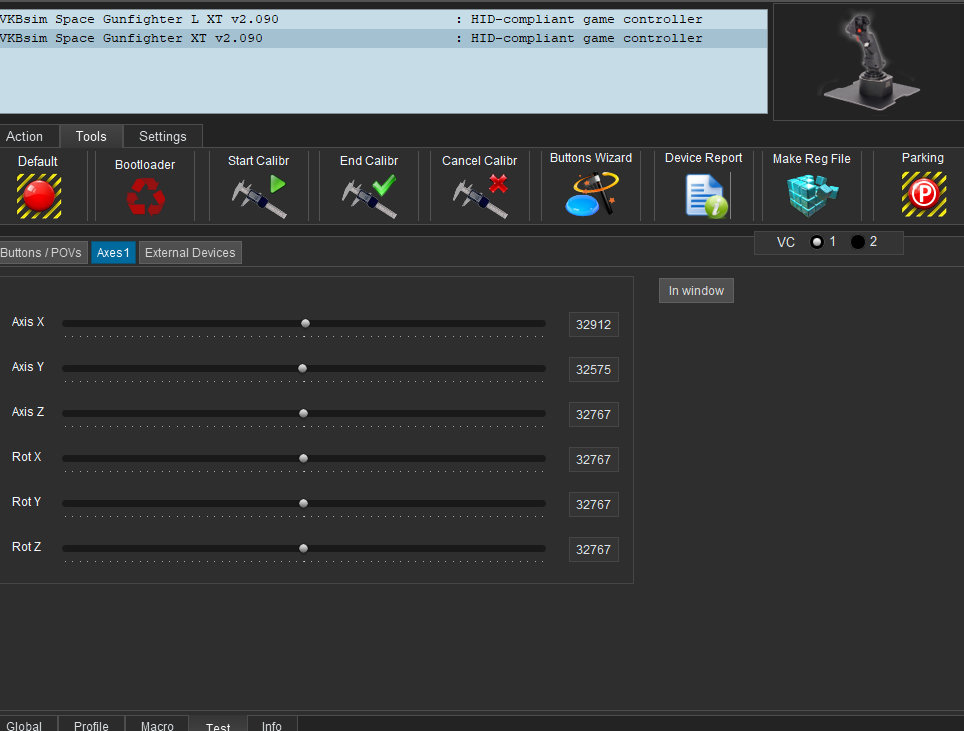Click the Axis Y value field 32575
This screenshot has width=964, height=731.
pos(593,369)
